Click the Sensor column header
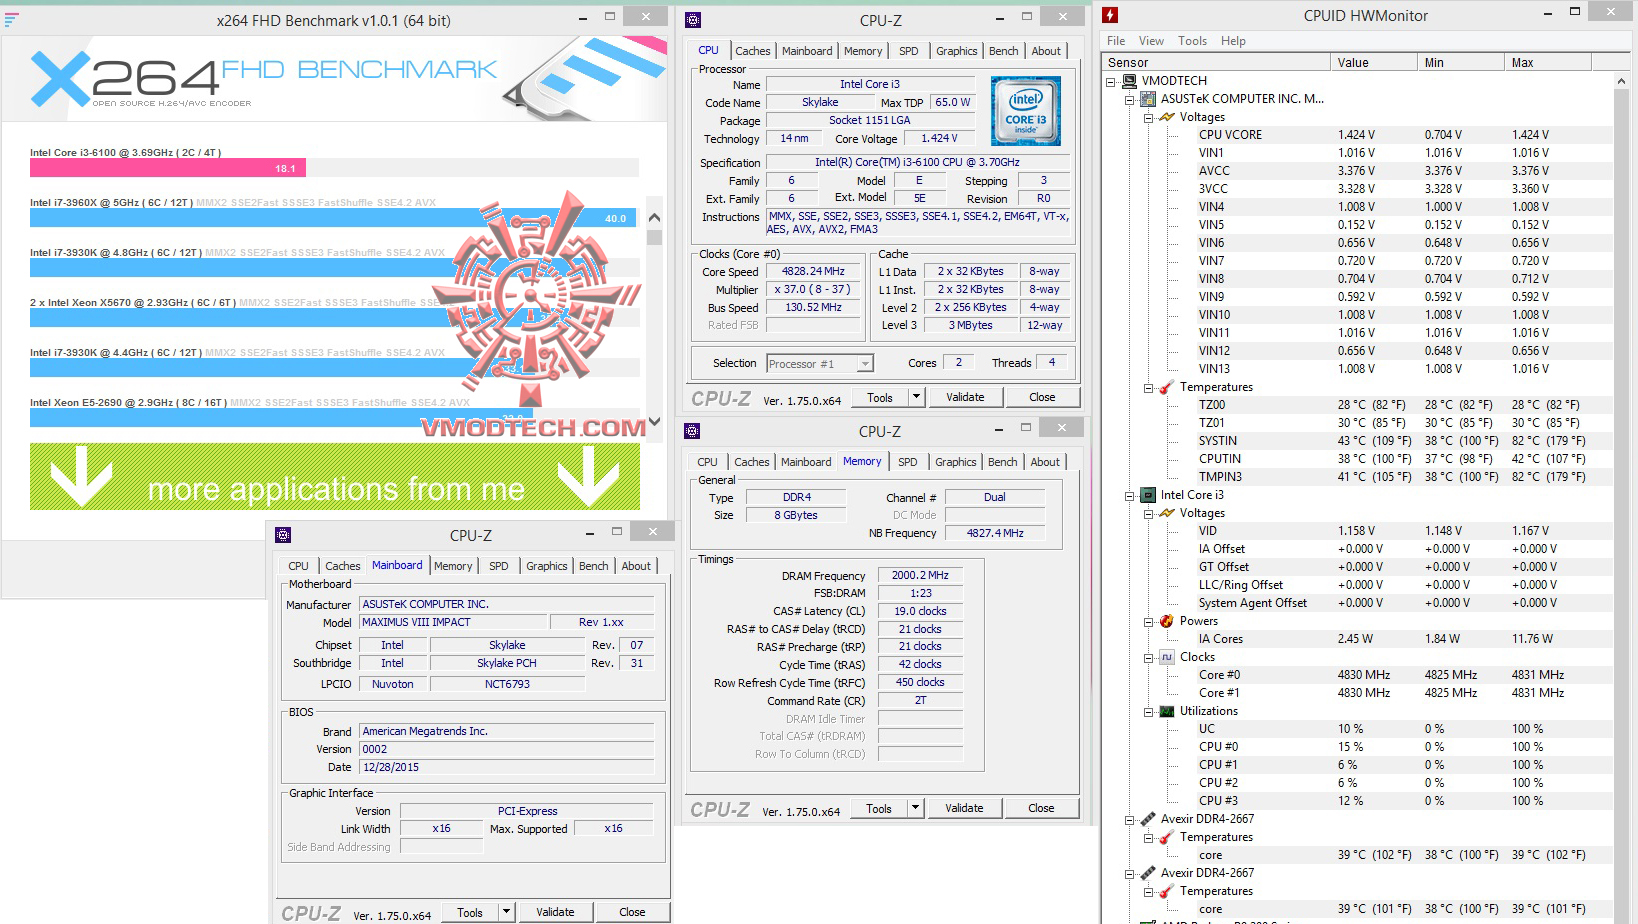Viewport: 1638px width, 924px height. tap(1217, 62)
